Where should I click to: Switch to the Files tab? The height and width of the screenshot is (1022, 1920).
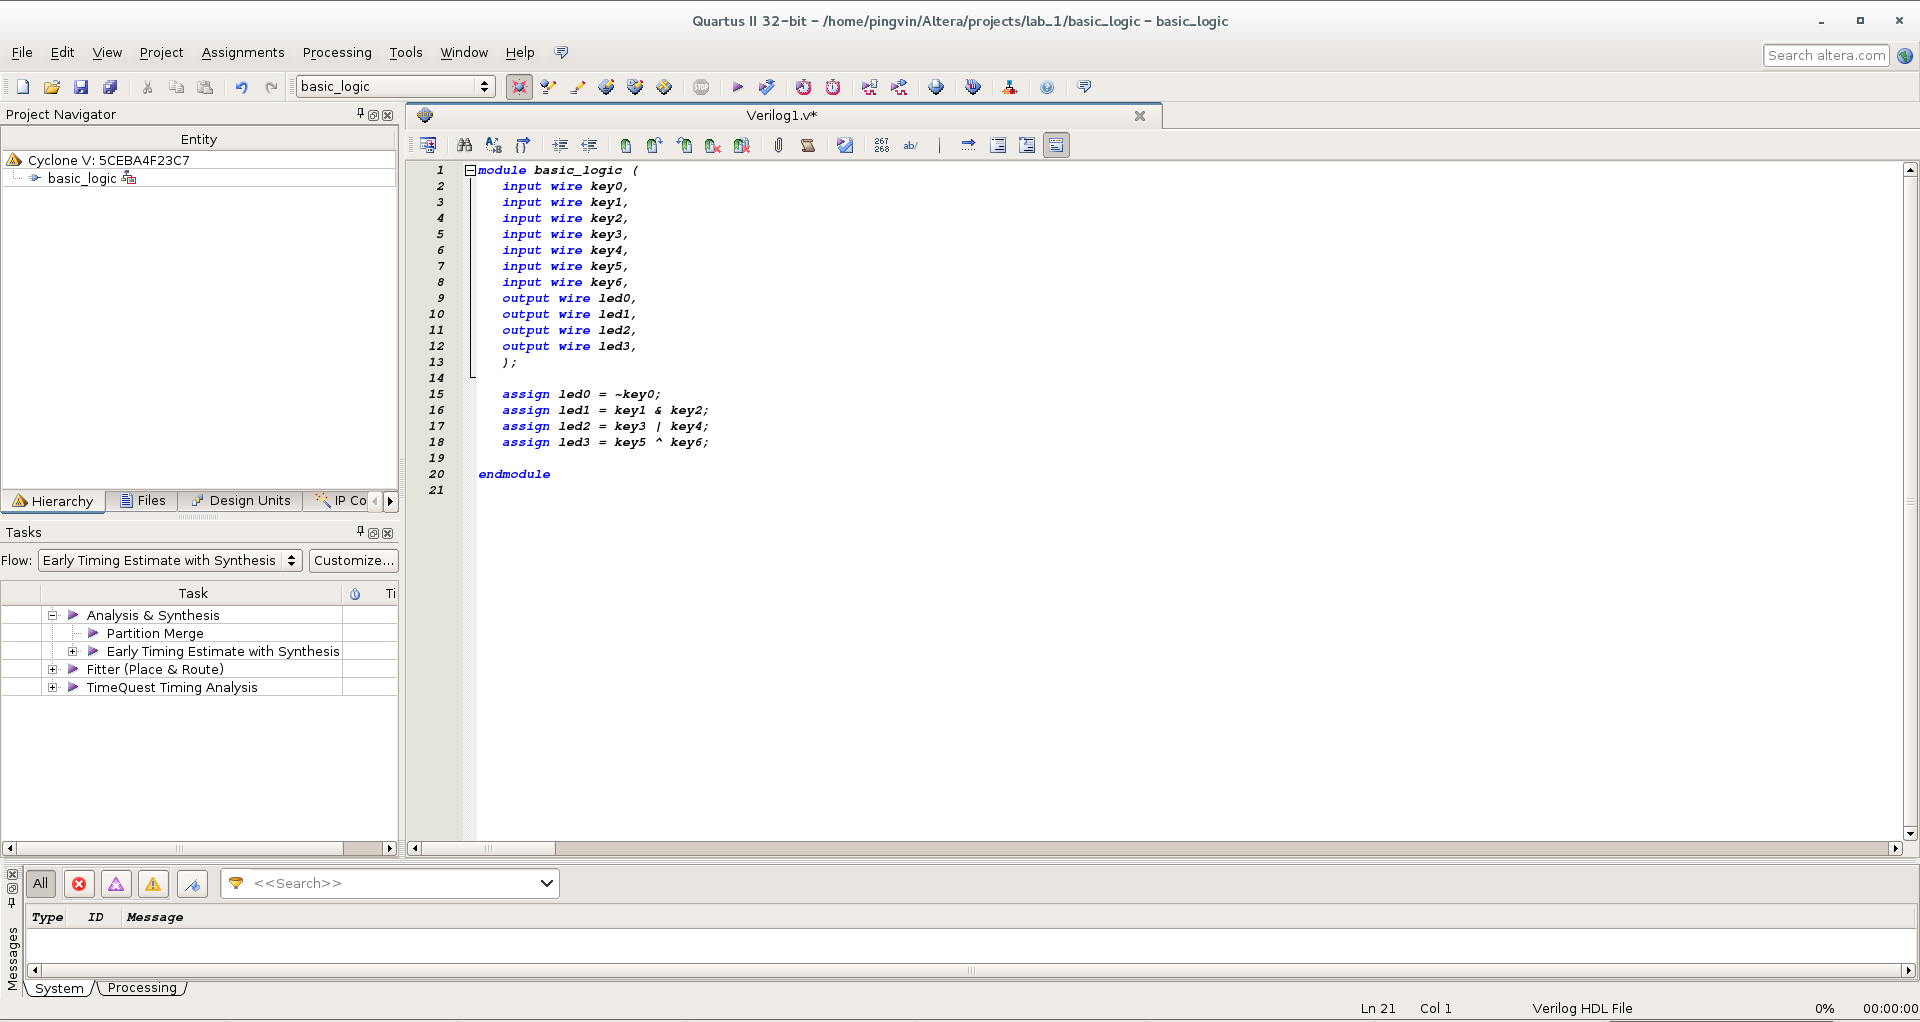pos(142,501)
